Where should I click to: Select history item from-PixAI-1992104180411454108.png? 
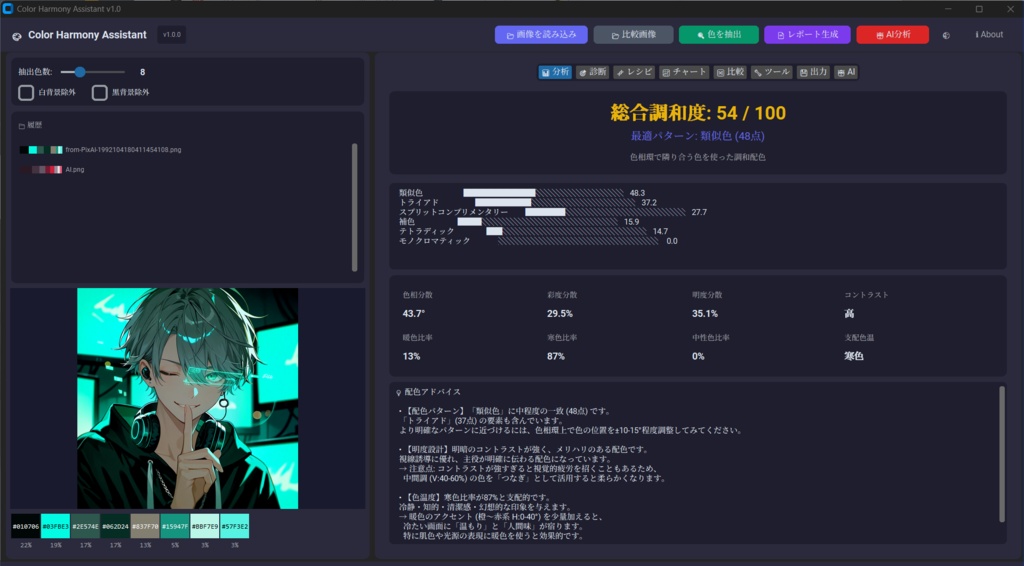click(101, 149)
